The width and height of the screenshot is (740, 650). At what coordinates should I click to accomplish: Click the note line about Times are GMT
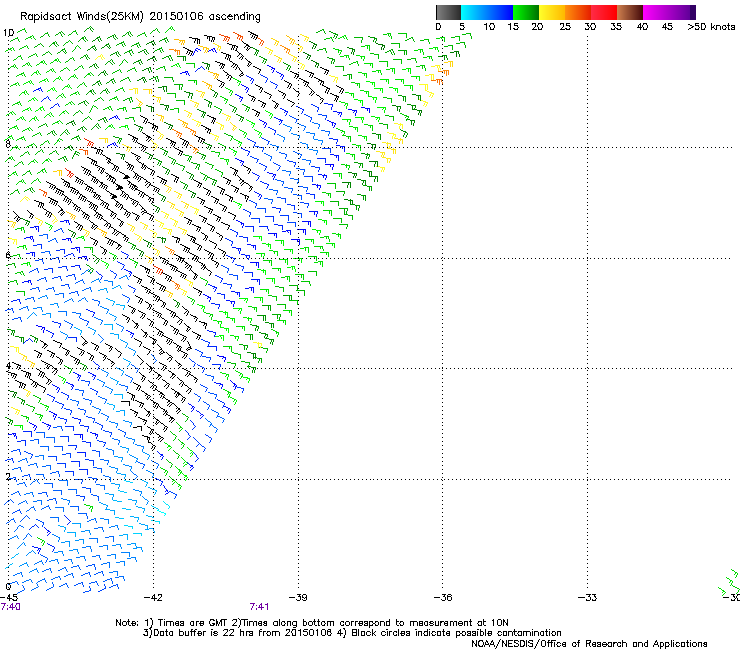point(312,623)
